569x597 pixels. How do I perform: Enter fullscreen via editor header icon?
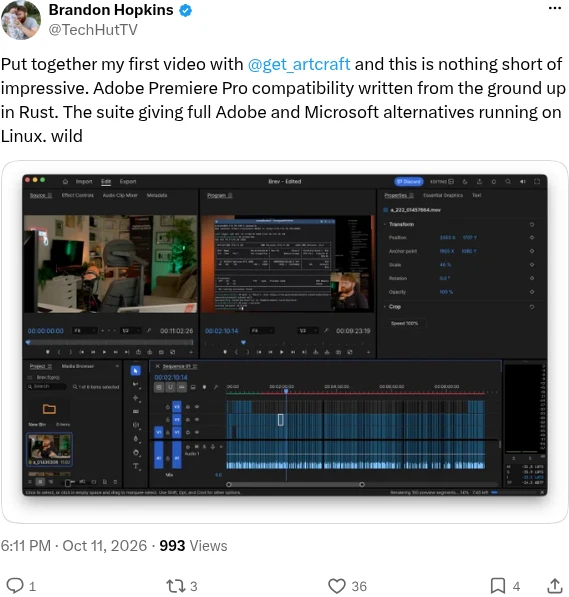[537, 182]
